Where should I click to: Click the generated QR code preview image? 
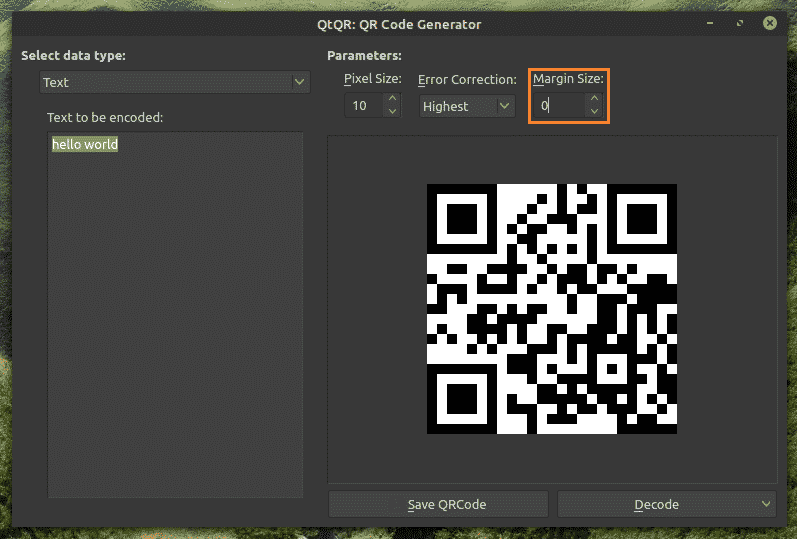[551, 309]
